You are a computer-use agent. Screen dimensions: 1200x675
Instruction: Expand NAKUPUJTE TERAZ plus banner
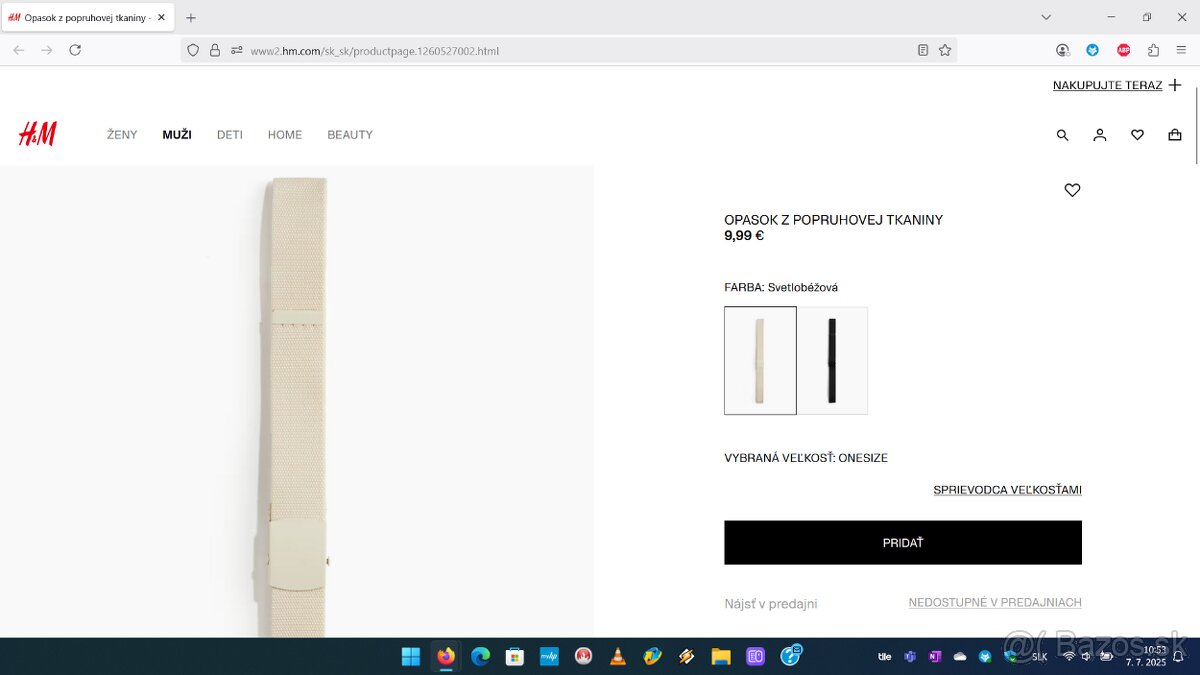1117,85
